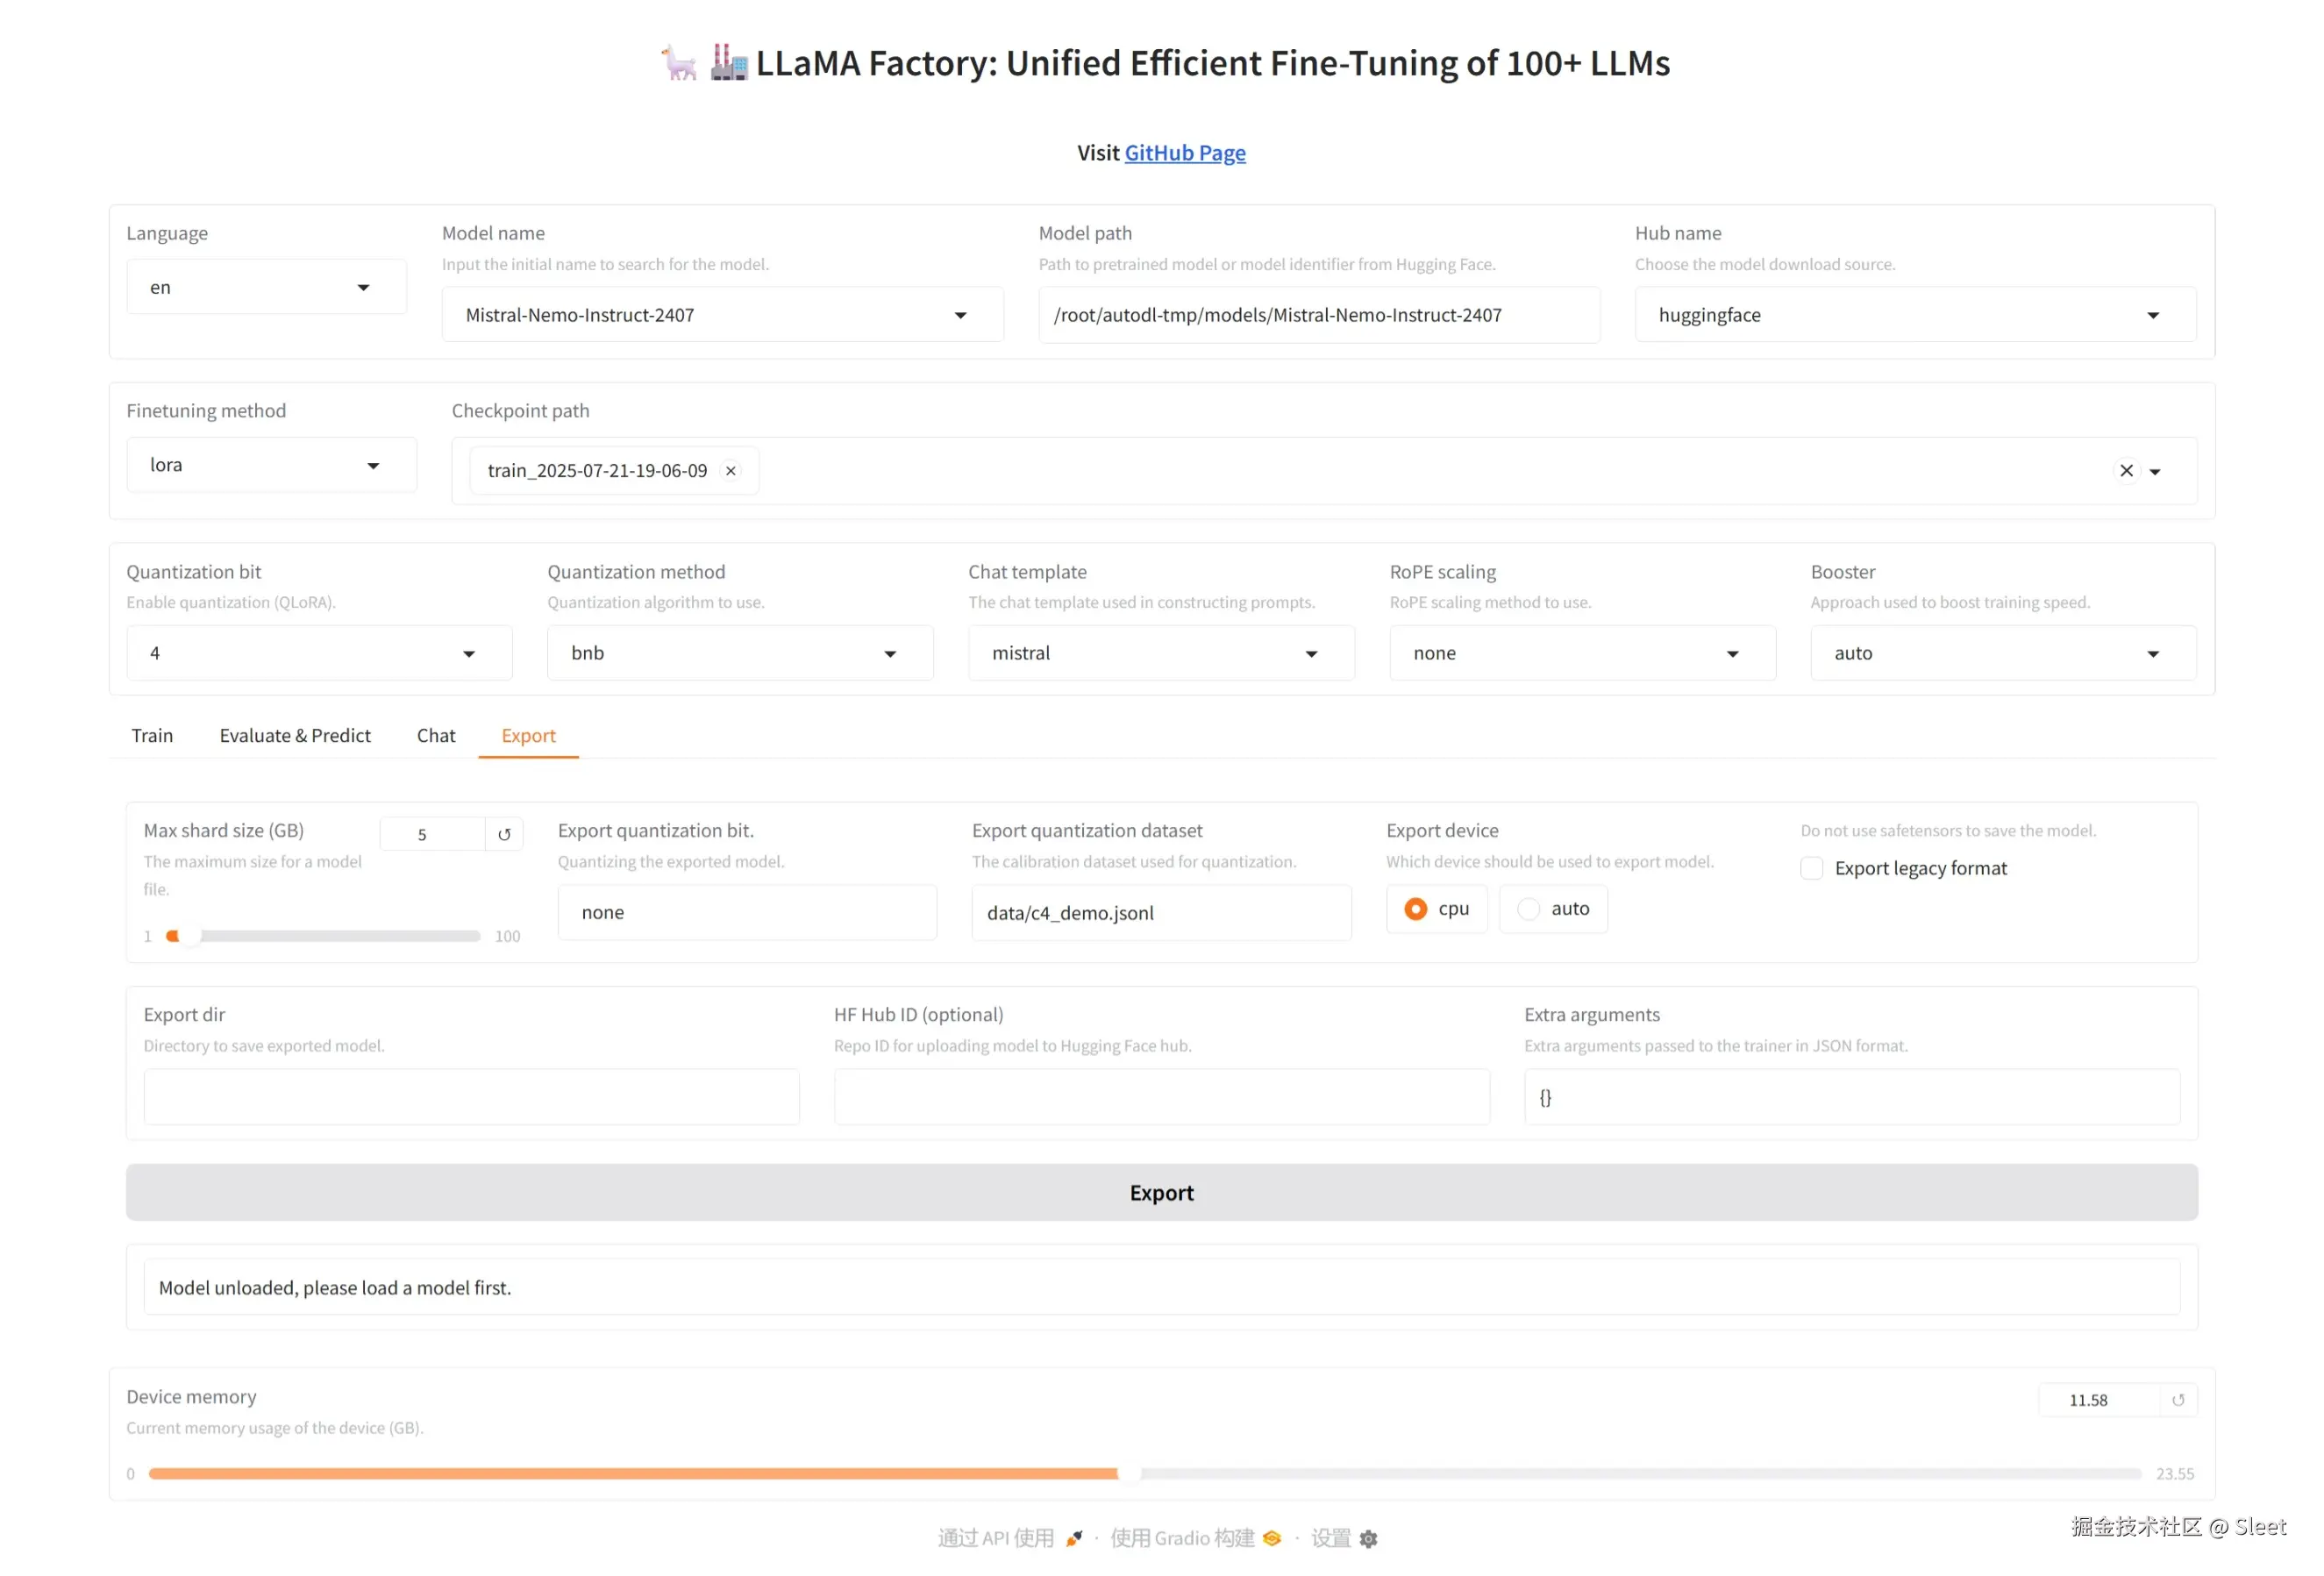Remove the train_2025-07-21-19-06-09 checkpoint tag
2324x1576 pixels.
(x=731, y=471)
